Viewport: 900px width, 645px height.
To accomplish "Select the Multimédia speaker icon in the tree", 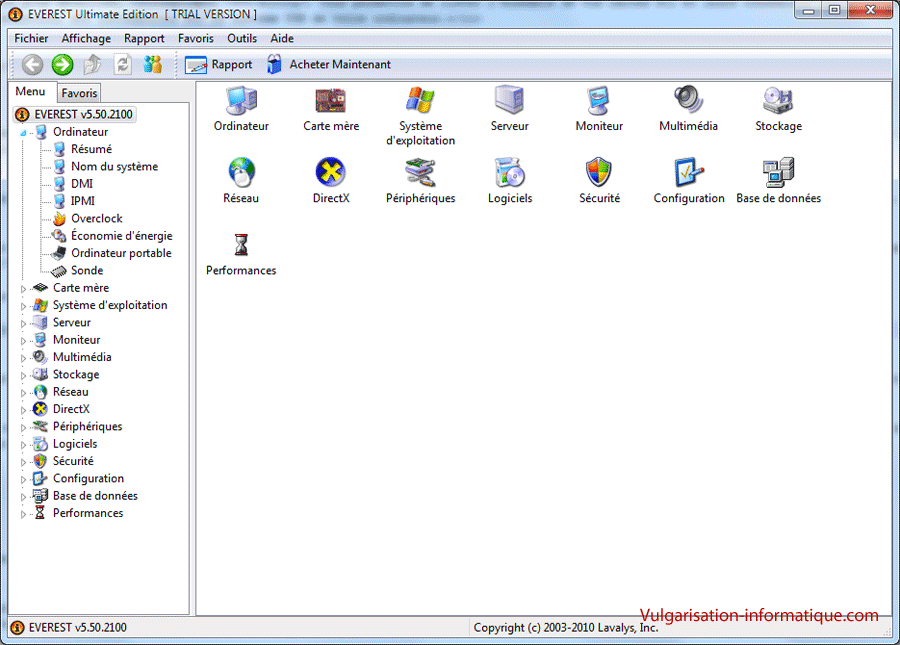I will (40, 357).
